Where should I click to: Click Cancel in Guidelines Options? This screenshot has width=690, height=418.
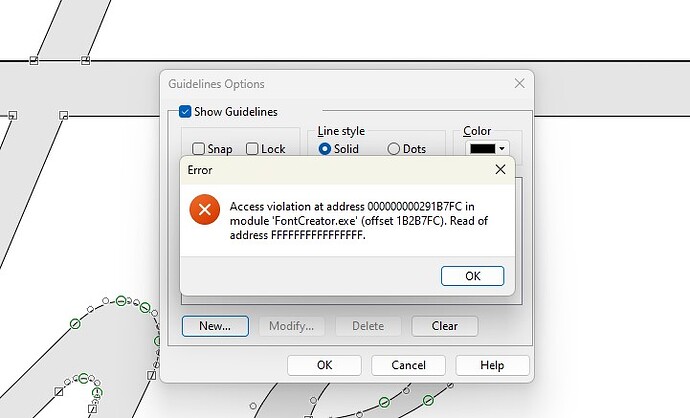408,365
